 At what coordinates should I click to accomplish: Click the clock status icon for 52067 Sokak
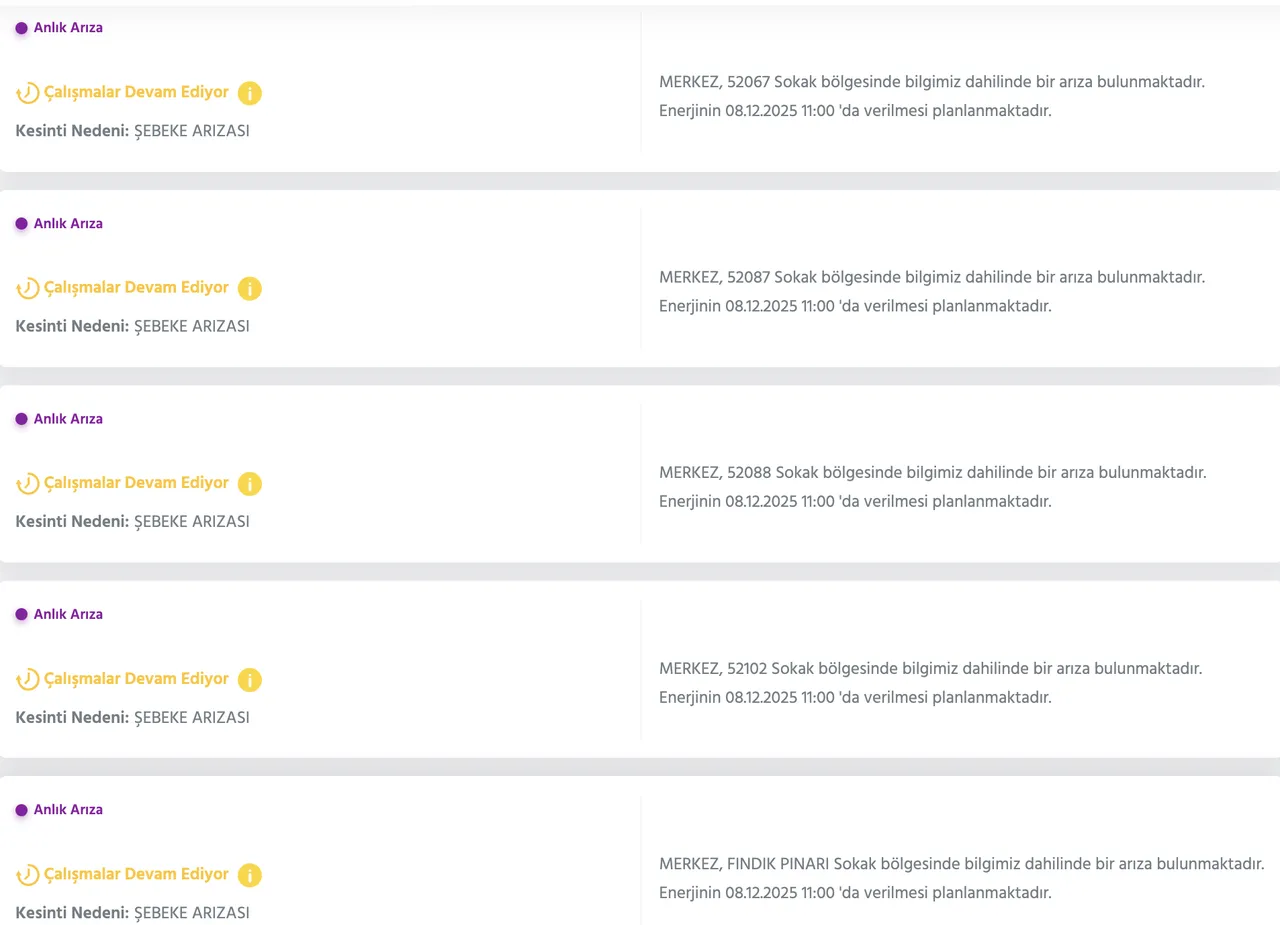[x=28, y=93]
